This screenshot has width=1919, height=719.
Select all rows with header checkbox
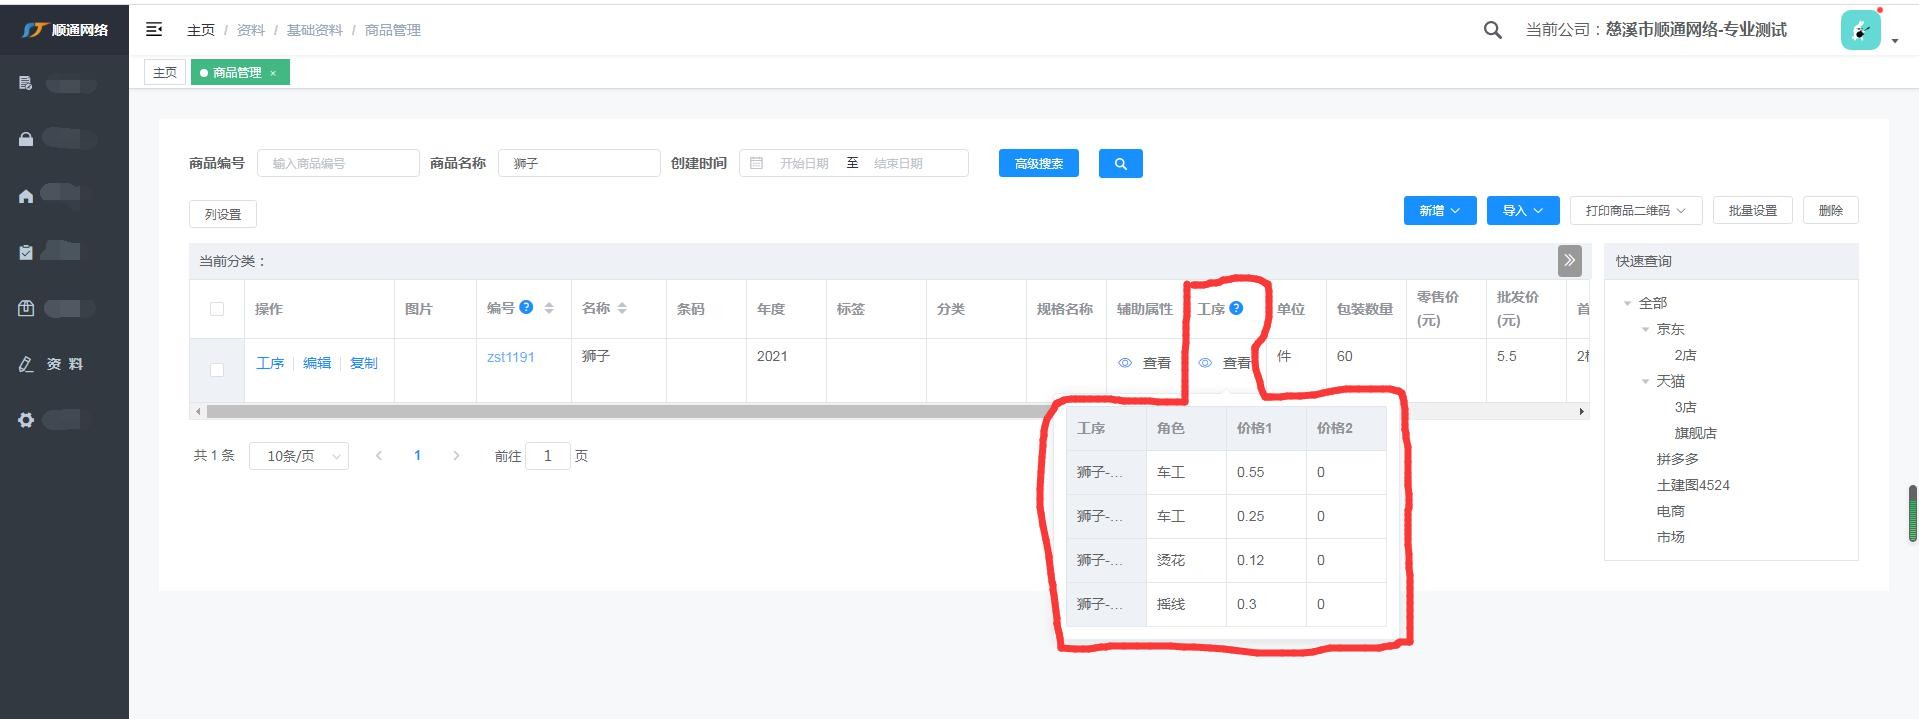point(217,309)
